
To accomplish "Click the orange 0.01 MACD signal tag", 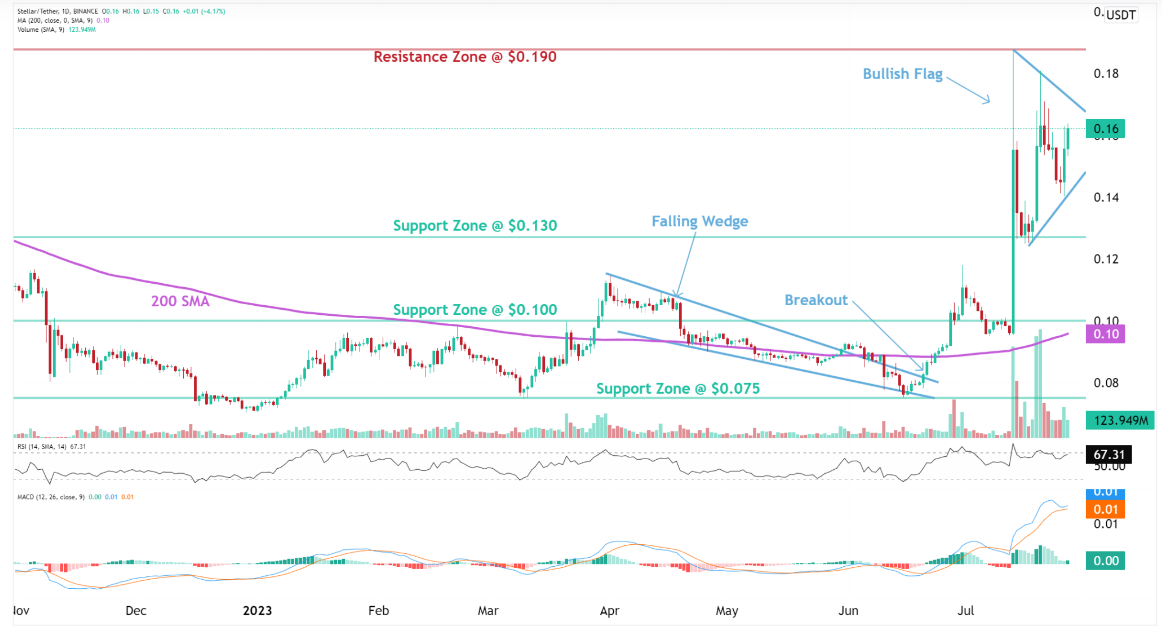I will [1105, 509].
